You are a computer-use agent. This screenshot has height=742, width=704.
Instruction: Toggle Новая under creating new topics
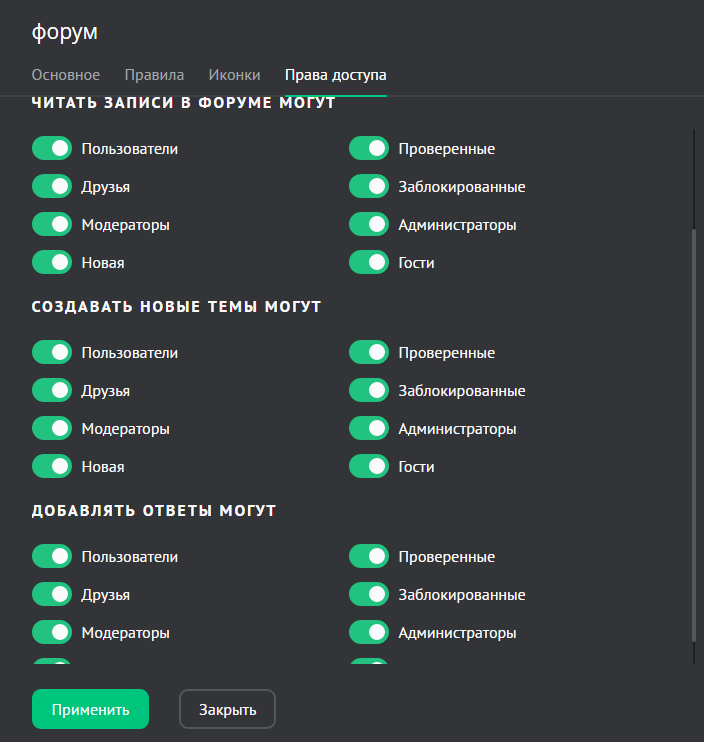tap(52, 467)
